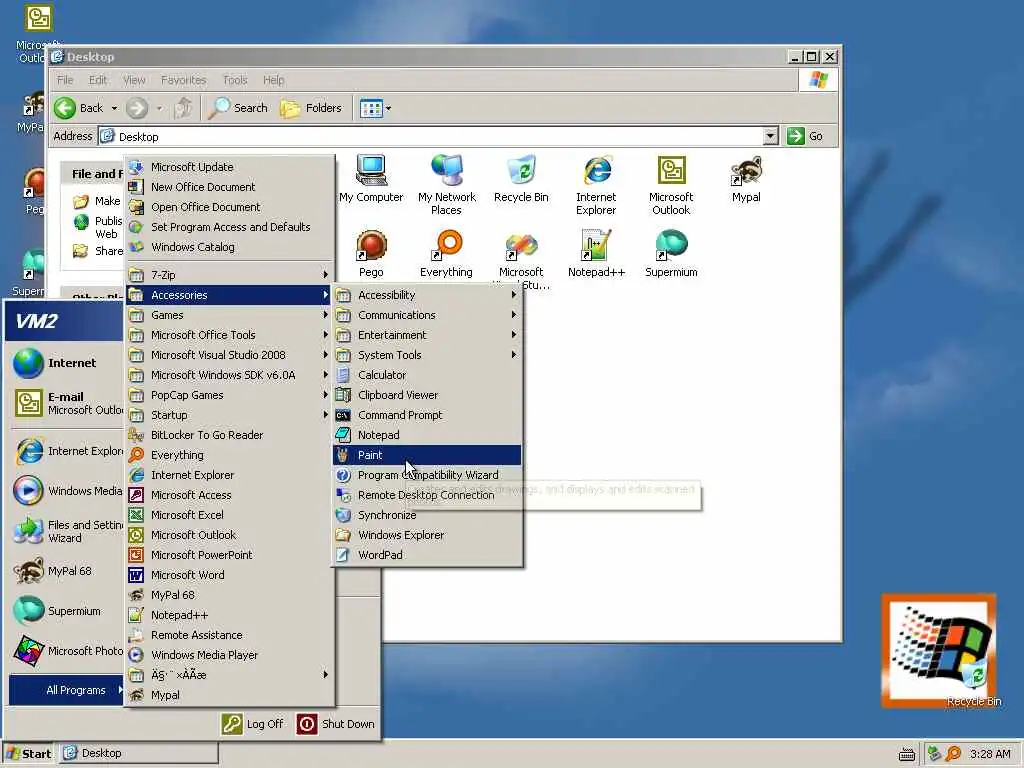Screen dimensions: 1024x768
Task: Click the Folders toolbar button
Action: tap(312, 108)
